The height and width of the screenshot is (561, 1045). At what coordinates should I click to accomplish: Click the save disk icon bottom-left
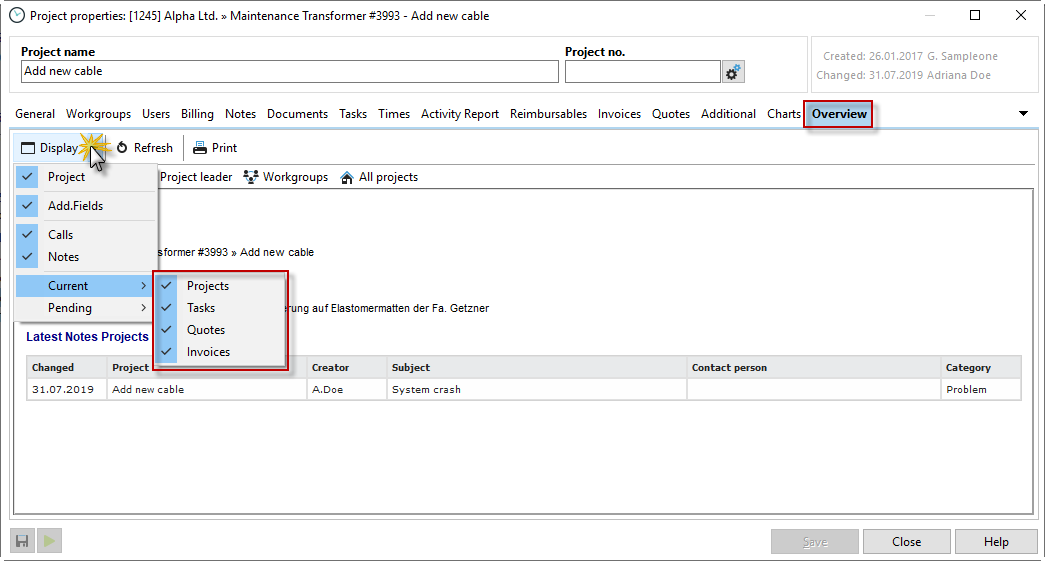pyautogui.click(x=21, y=541)
